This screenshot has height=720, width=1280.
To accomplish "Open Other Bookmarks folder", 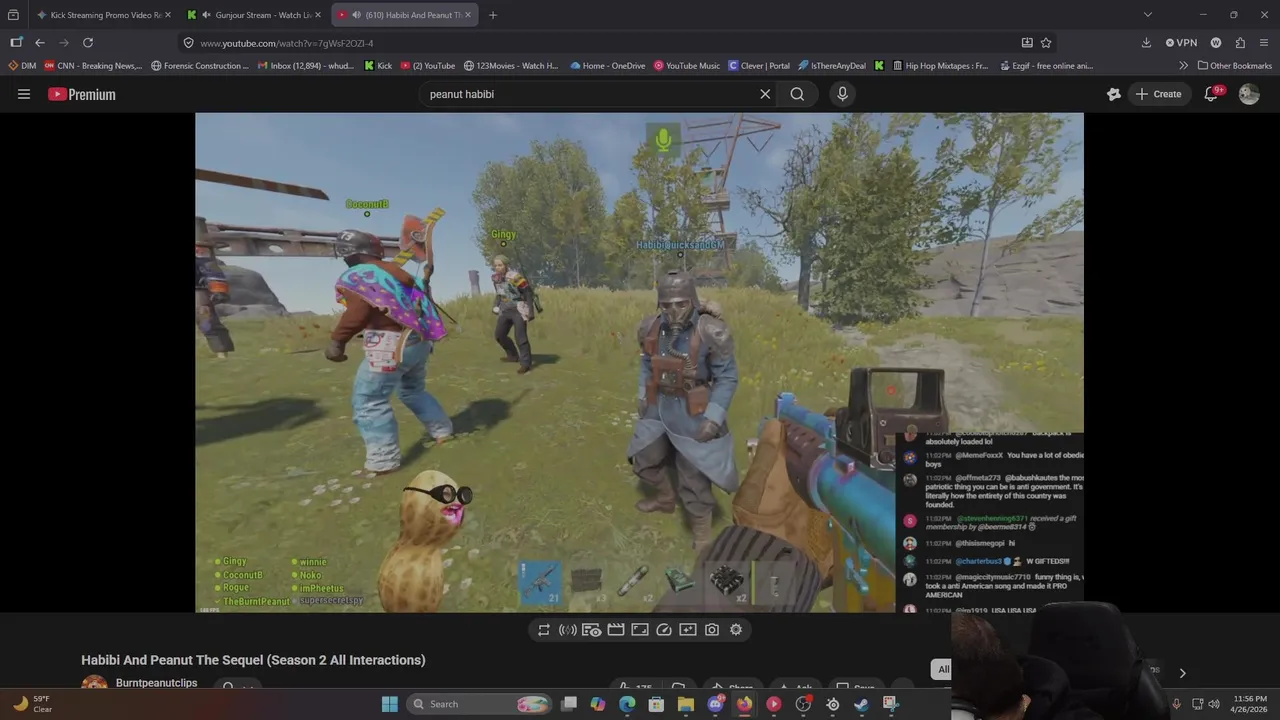I will [1234, 66].
